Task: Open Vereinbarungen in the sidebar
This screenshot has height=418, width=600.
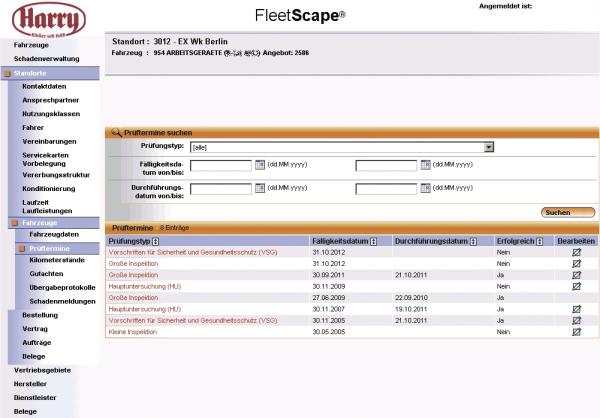Action: point(49,142)
